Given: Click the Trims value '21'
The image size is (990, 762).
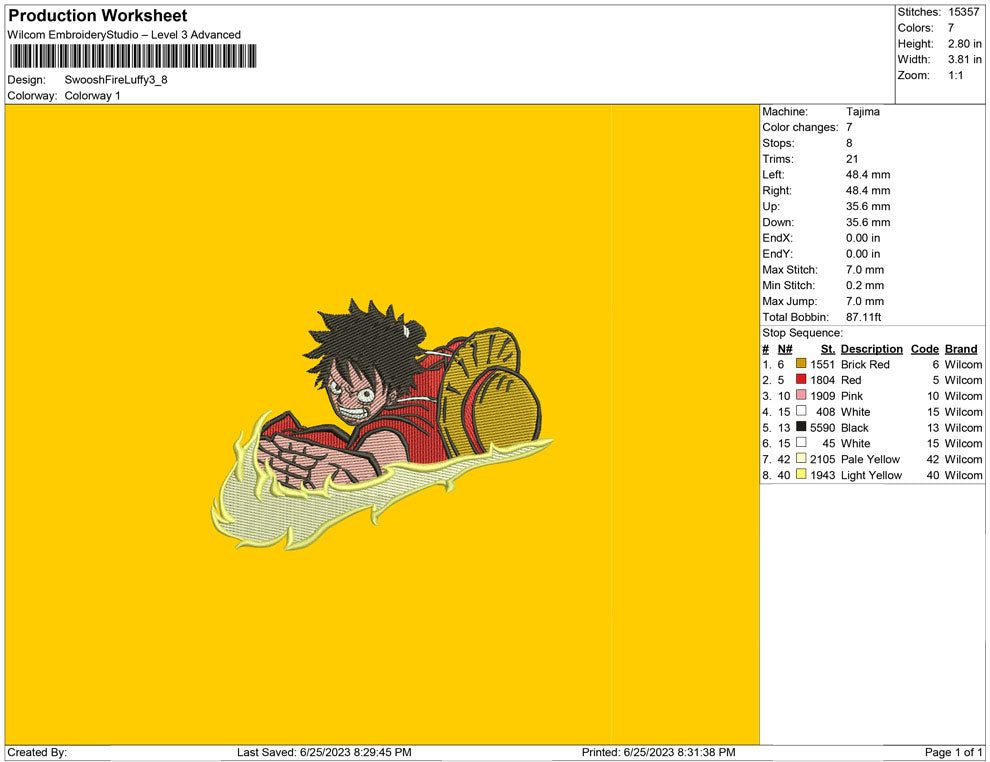Looking at the screenshot, I should [x=852, y=159].
